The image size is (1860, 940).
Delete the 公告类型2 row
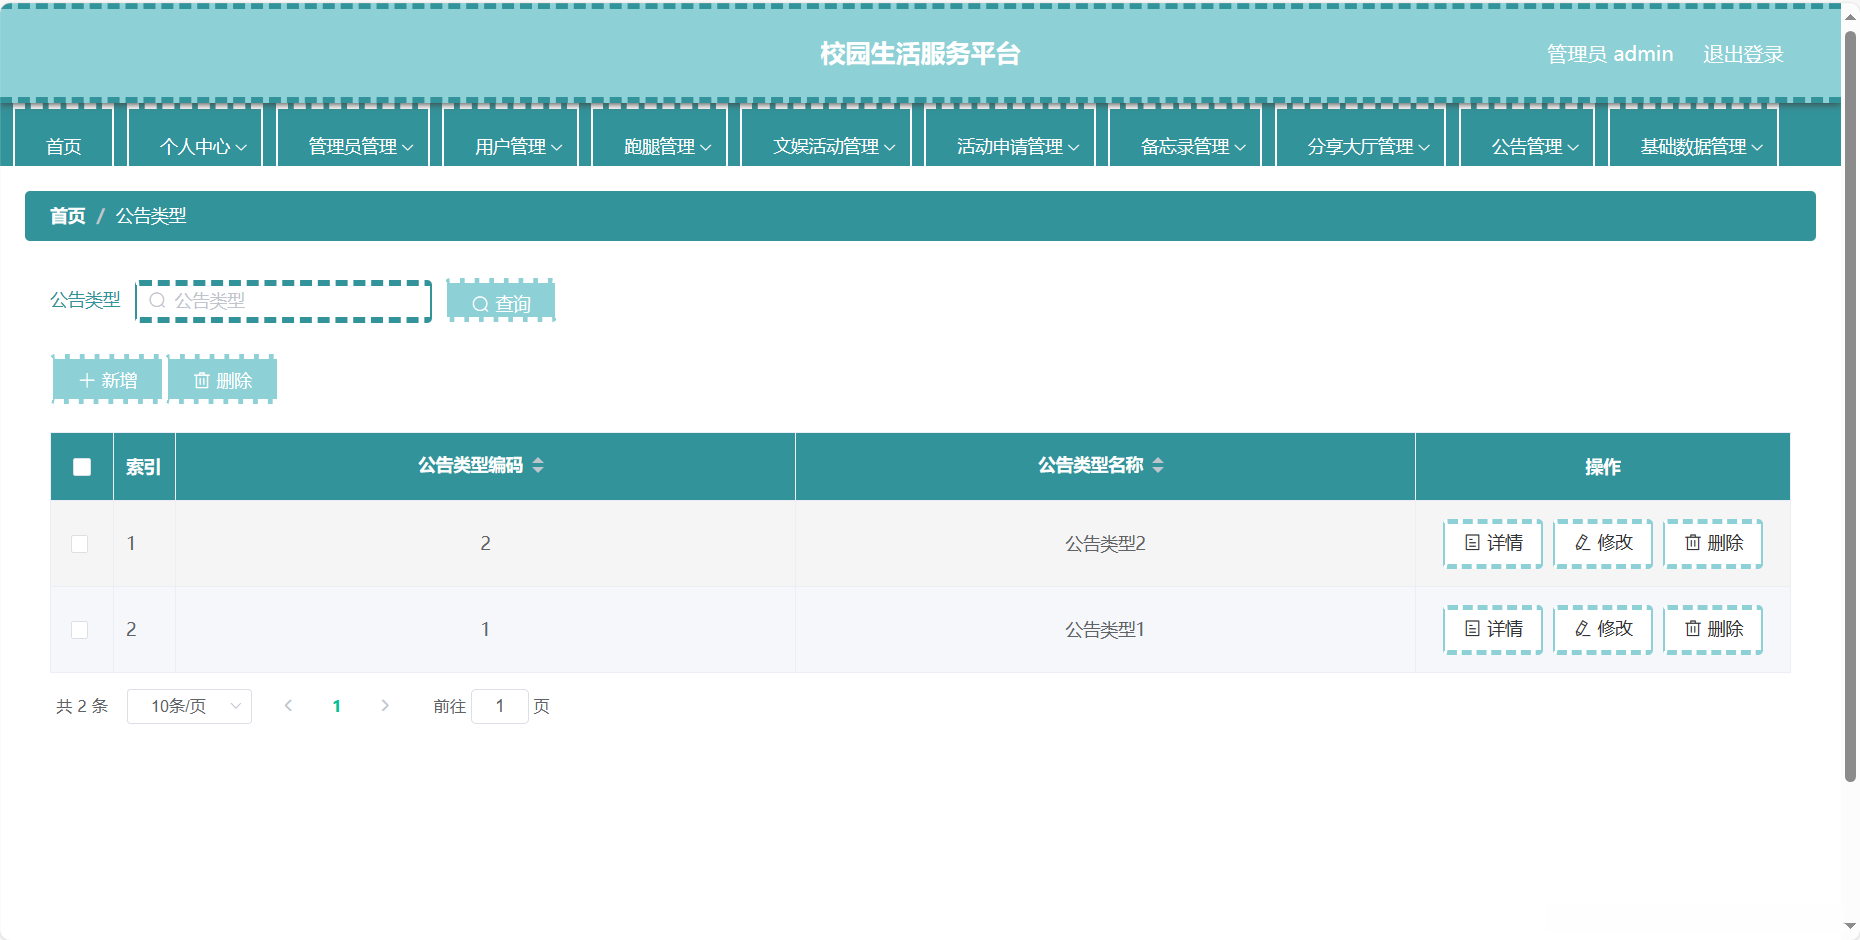click(x=1713, y=544)
